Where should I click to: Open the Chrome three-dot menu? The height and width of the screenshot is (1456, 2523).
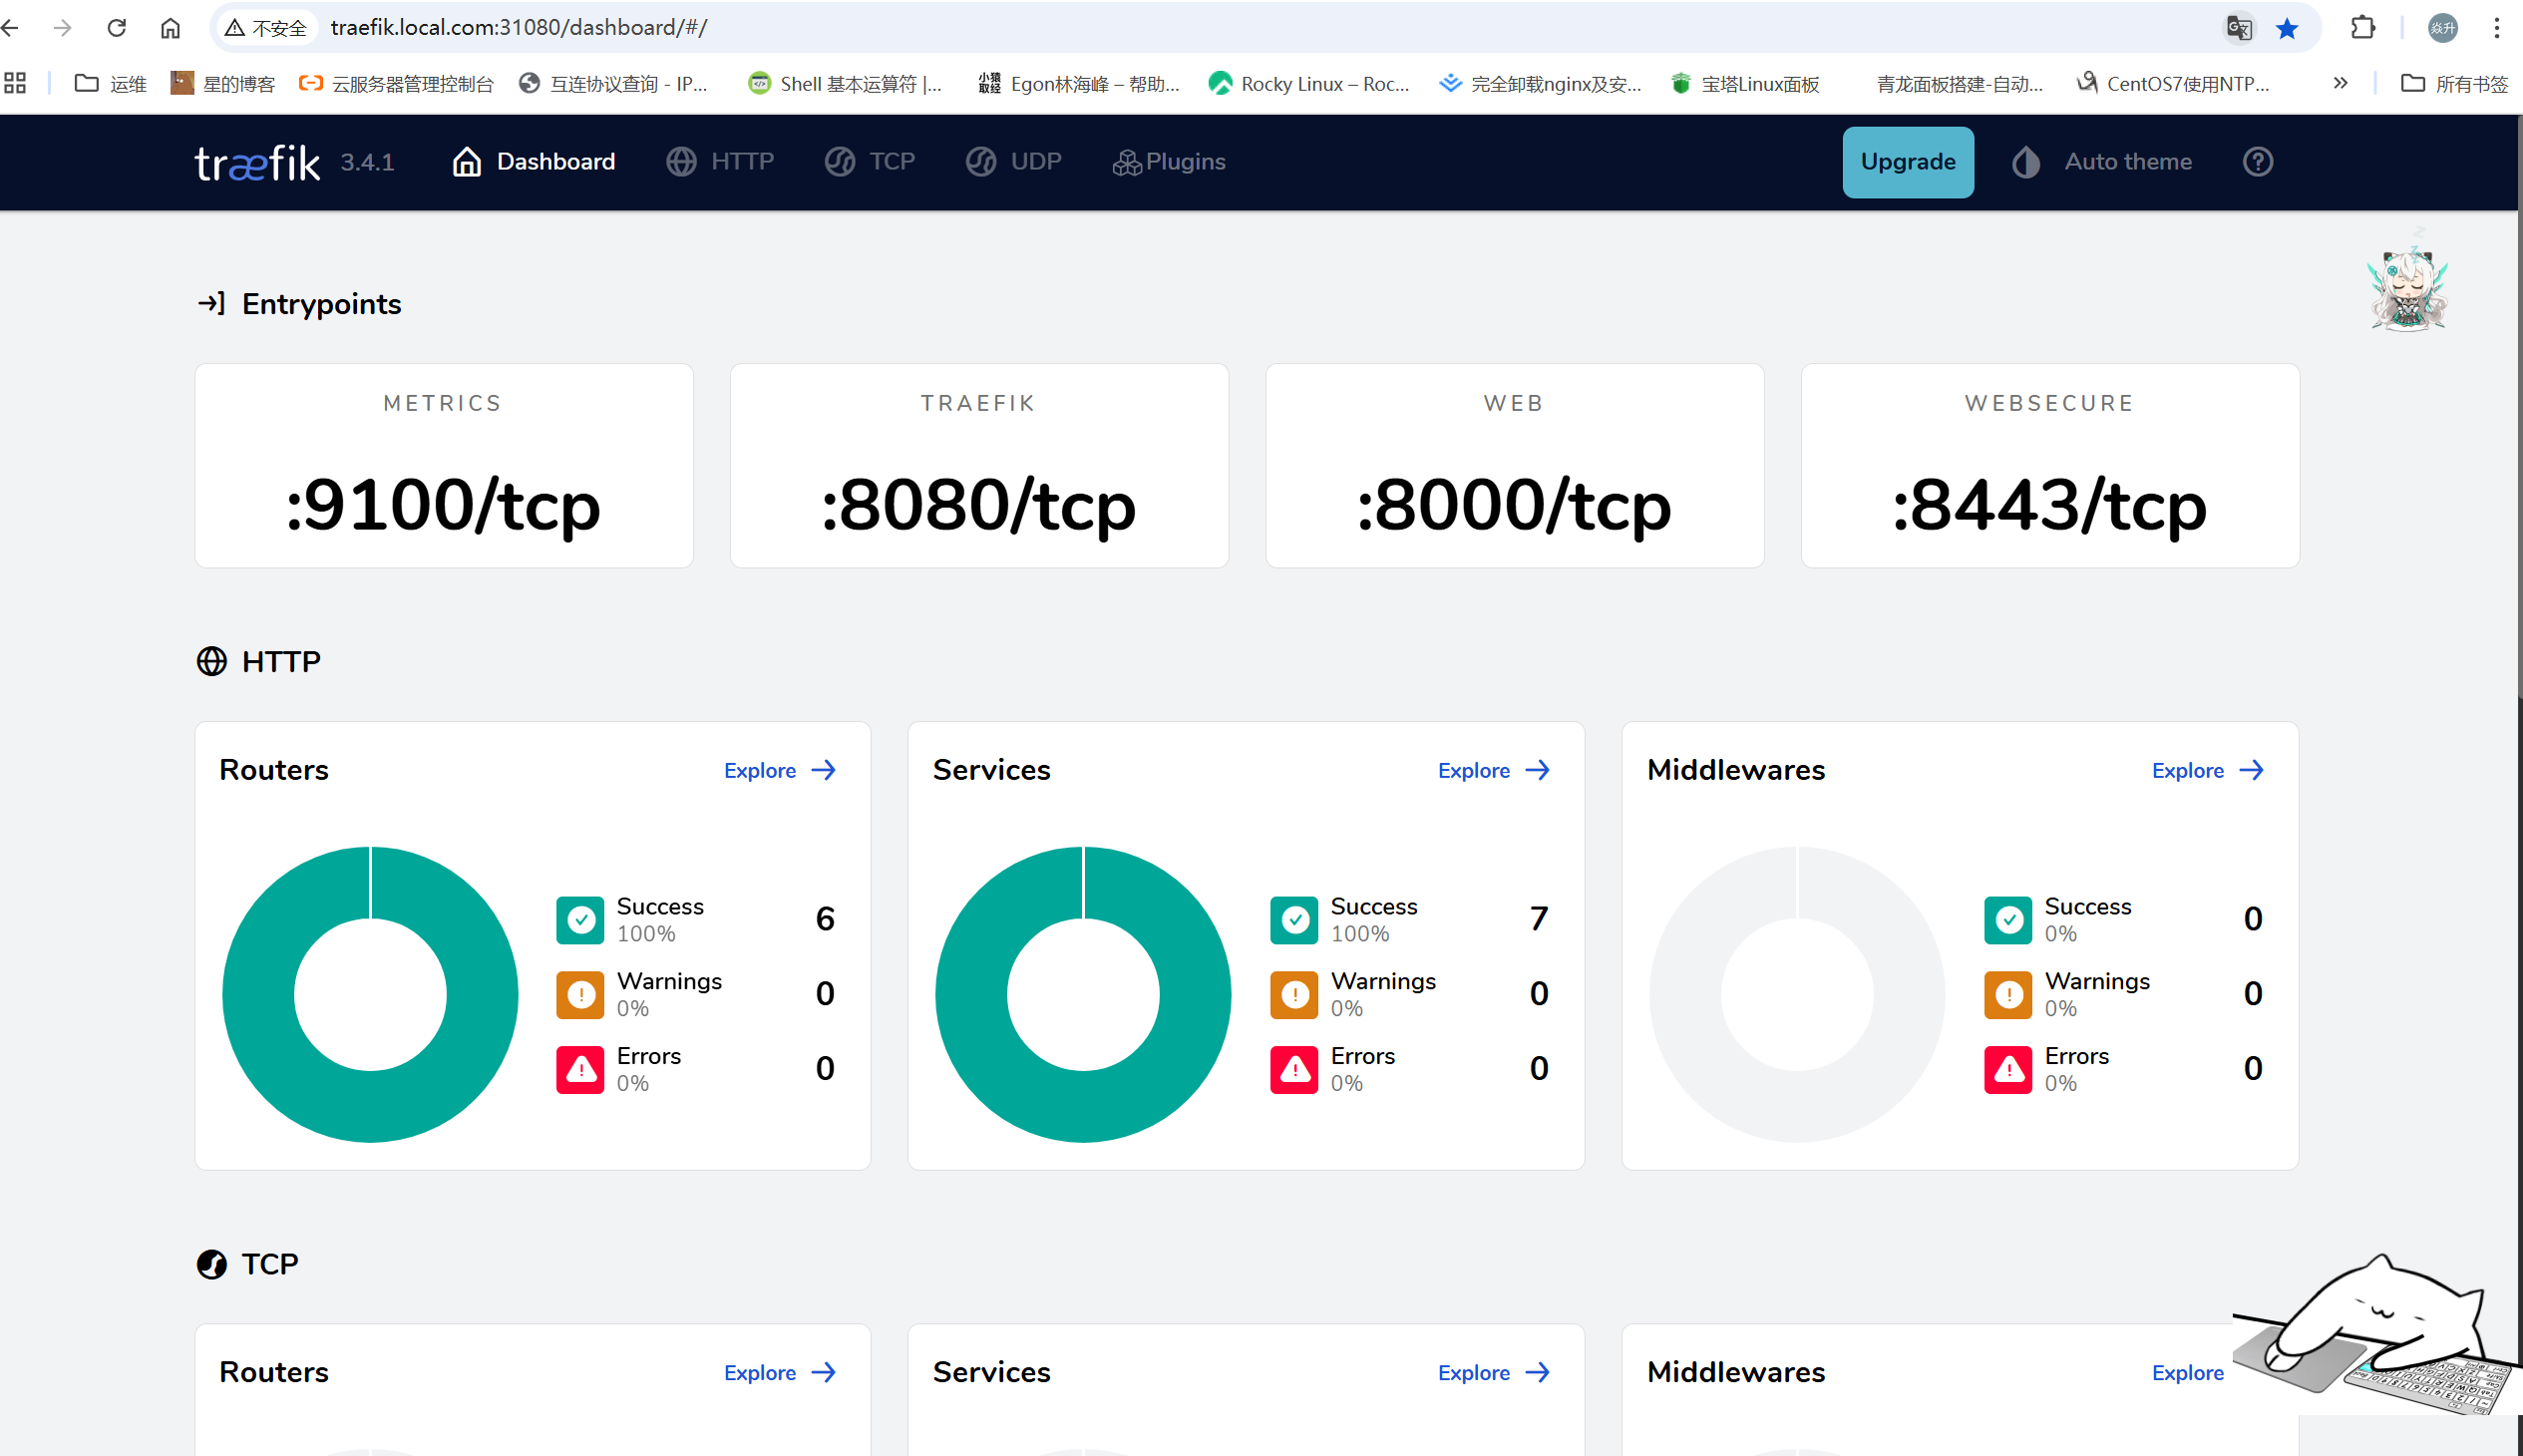(2496, 28)
